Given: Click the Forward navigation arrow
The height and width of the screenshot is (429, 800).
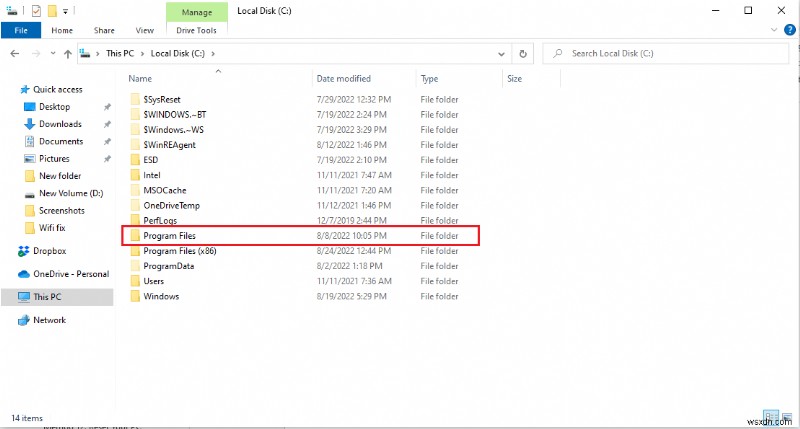Looking at the screenshot, I should coord(36,54).
